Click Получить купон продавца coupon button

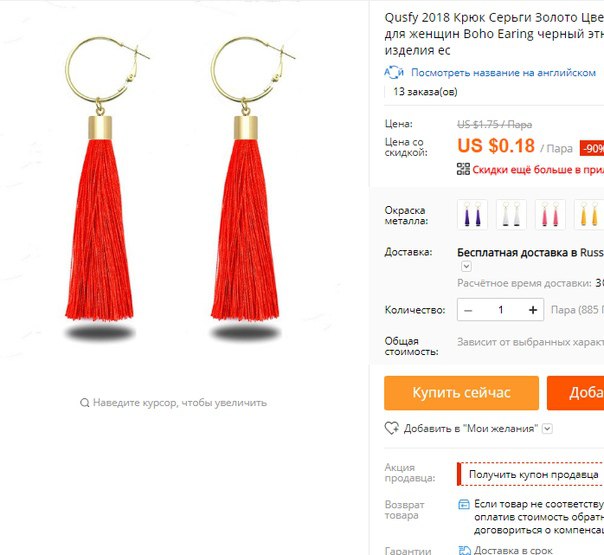pyautogui.click(x=530, y=474)
